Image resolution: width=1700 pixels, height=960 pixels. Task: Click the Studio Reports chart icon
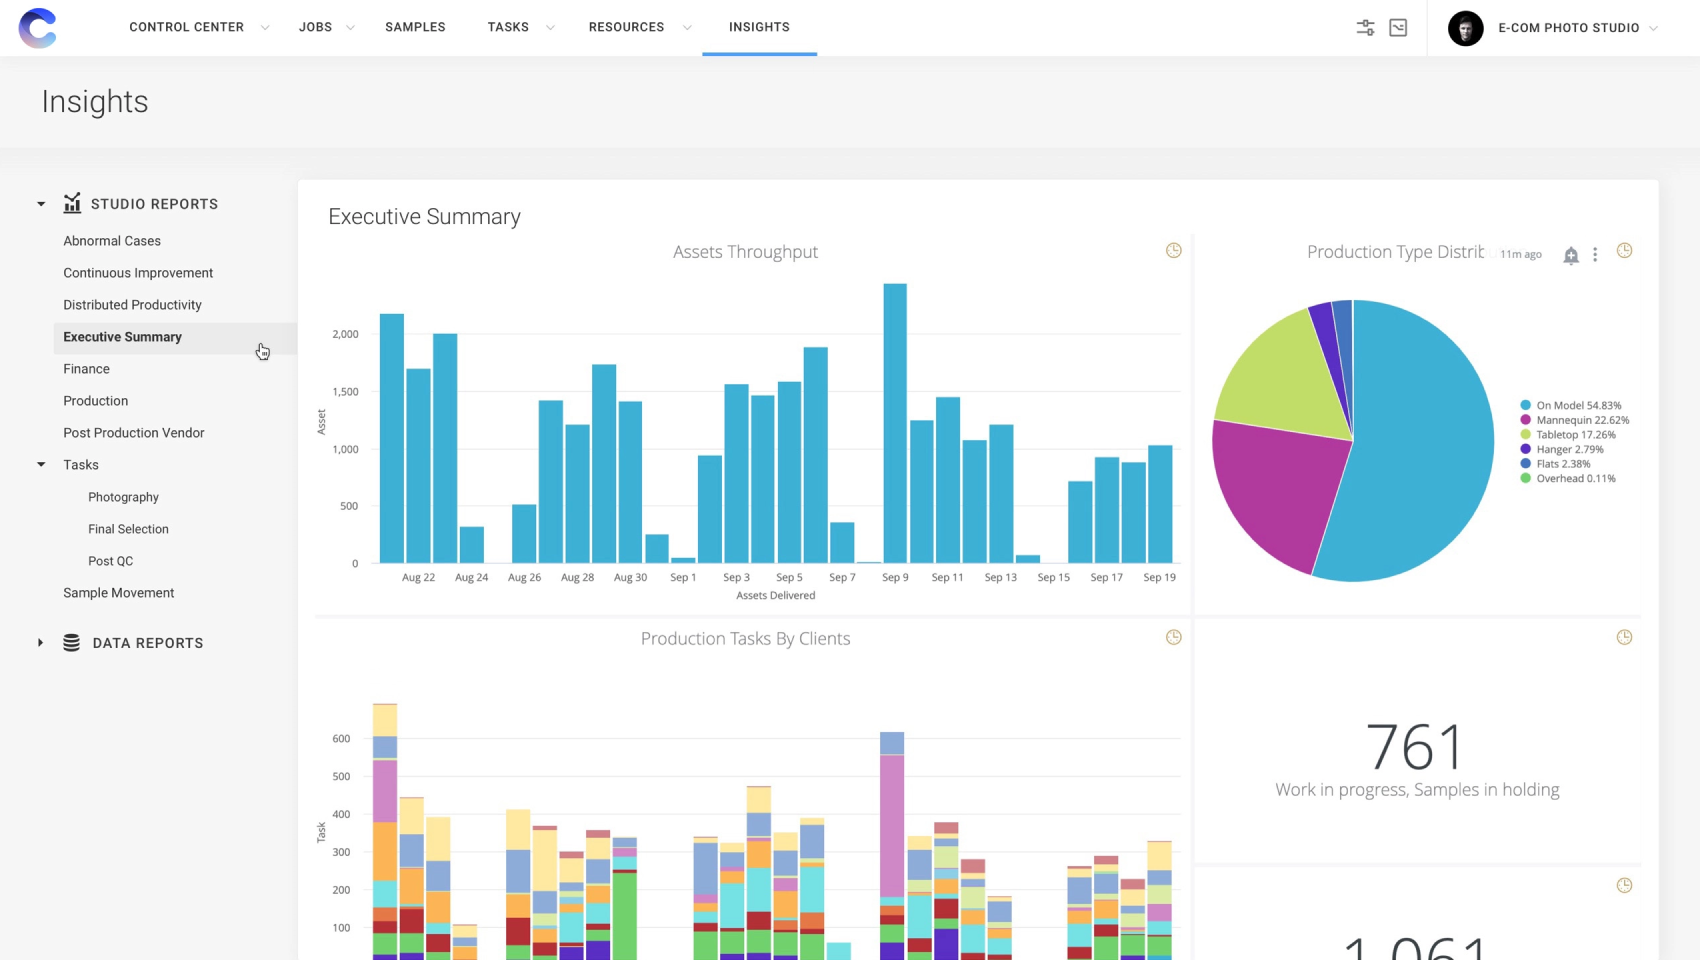[71, 203]
